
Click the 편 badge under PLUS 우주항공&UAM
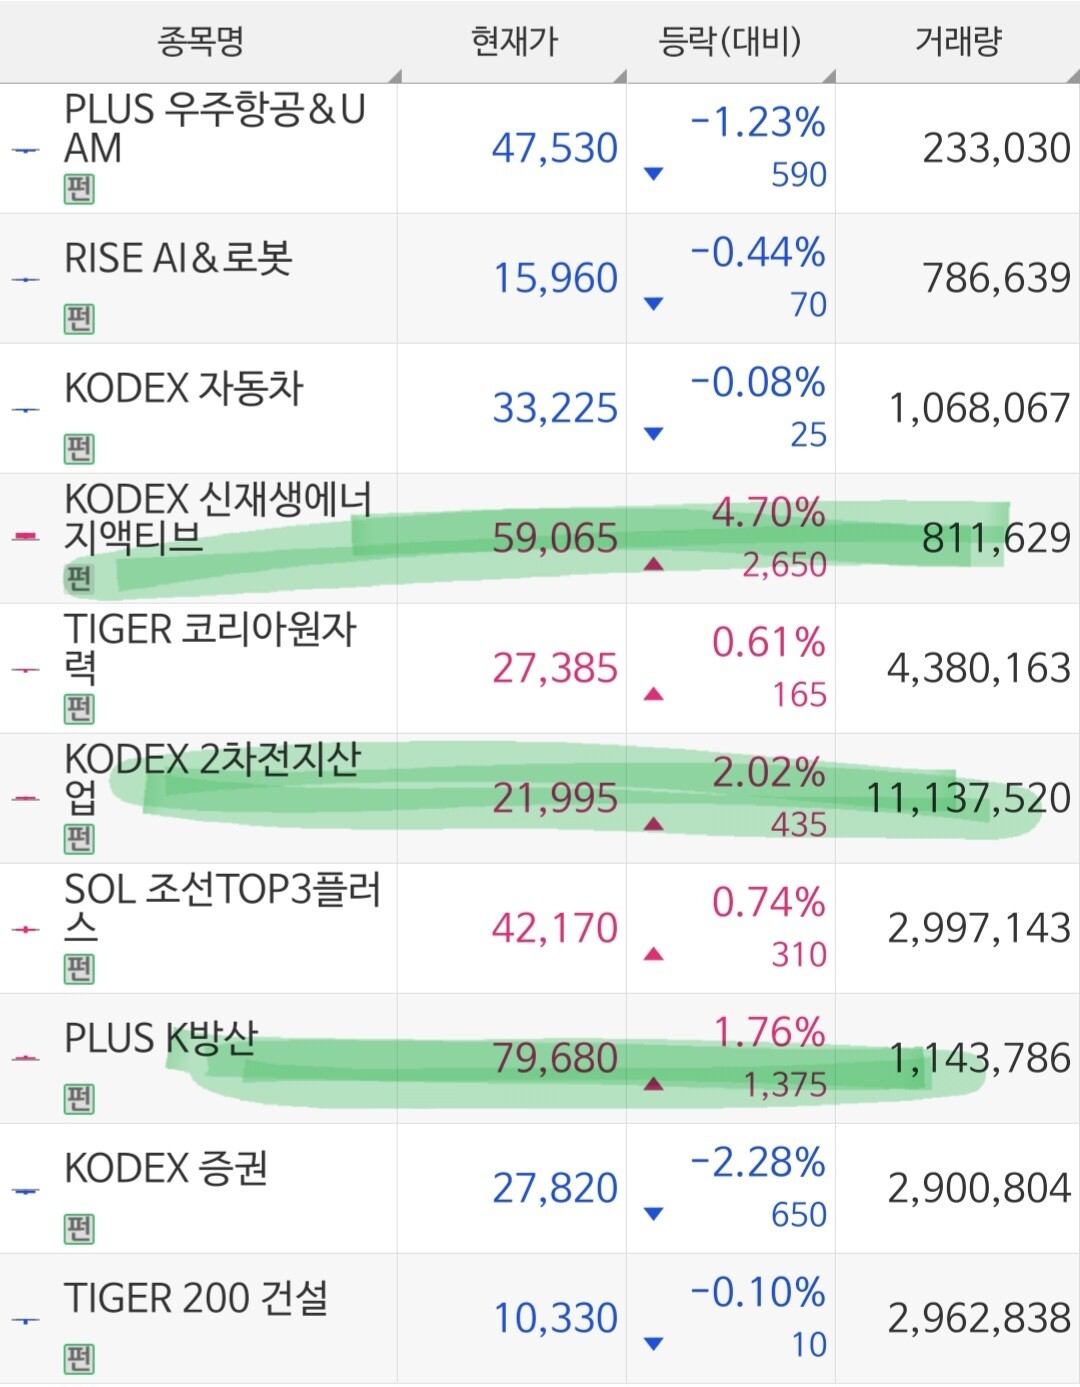(79, 189)
